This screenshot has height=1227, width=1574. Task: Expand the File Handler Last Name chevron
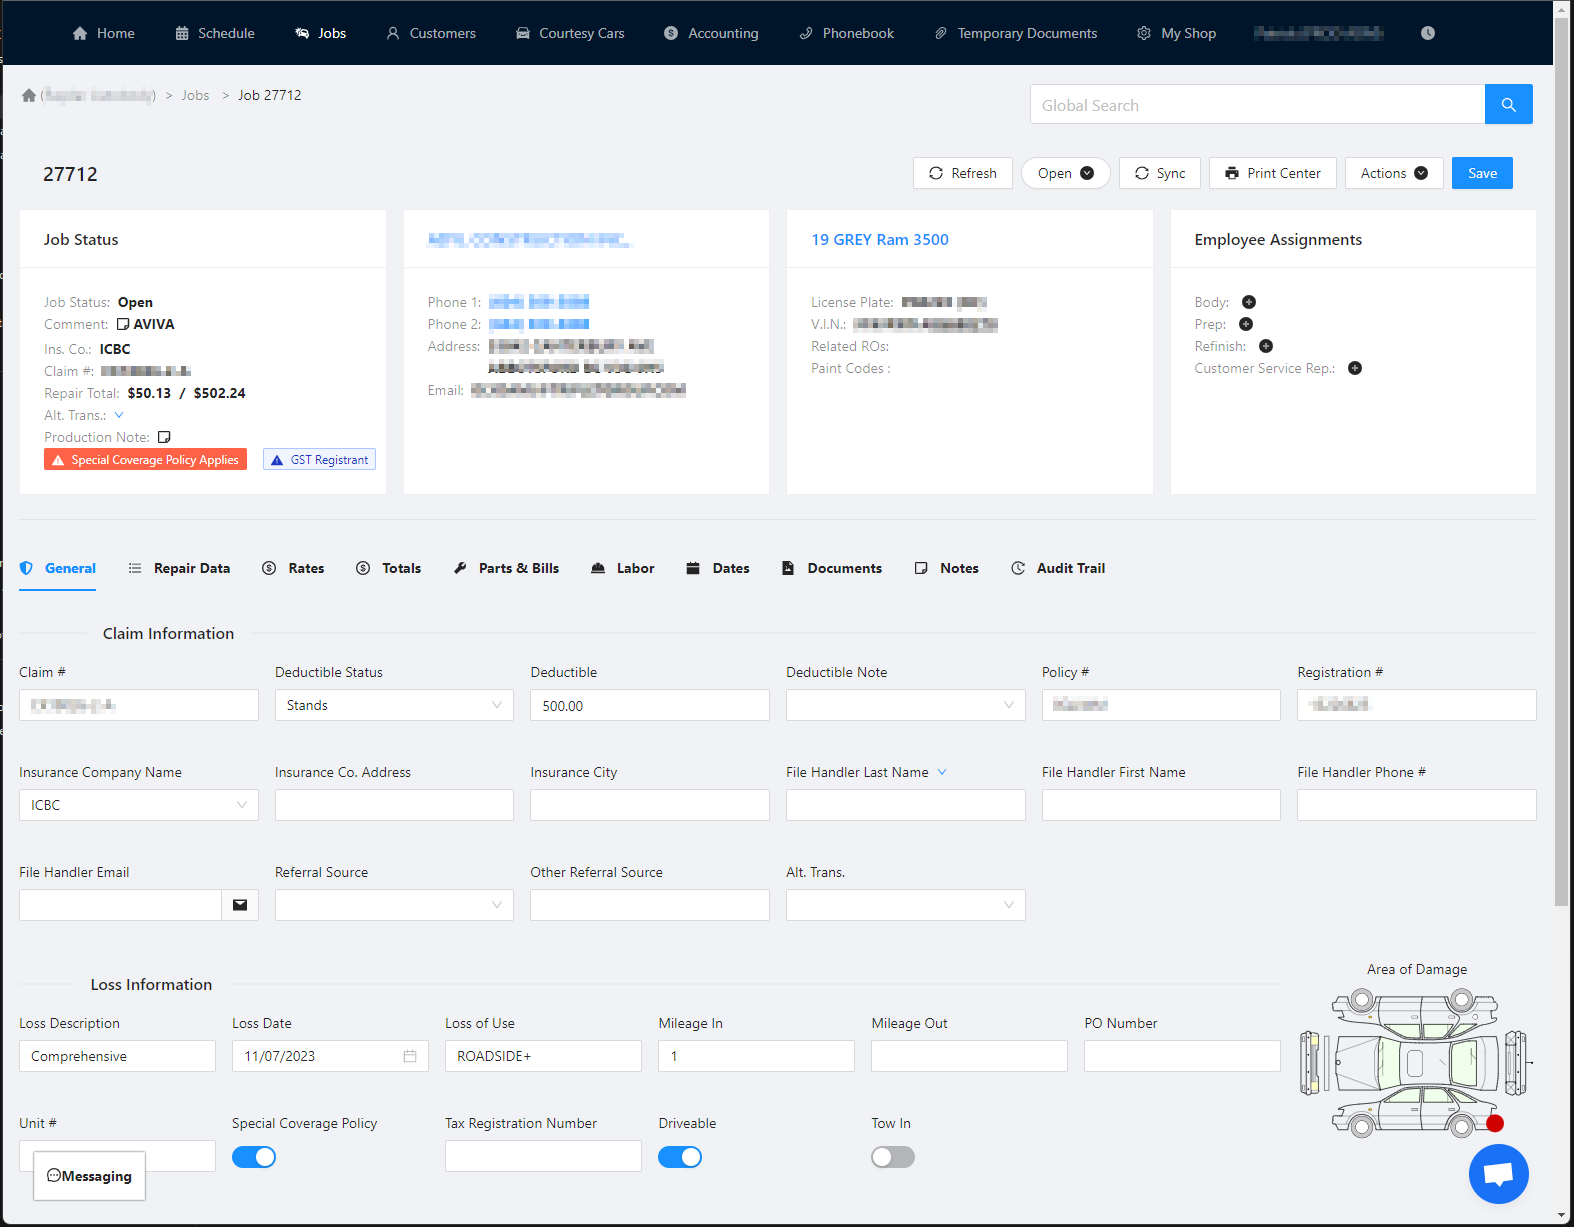pyautogui.click(x=942, y=772)
